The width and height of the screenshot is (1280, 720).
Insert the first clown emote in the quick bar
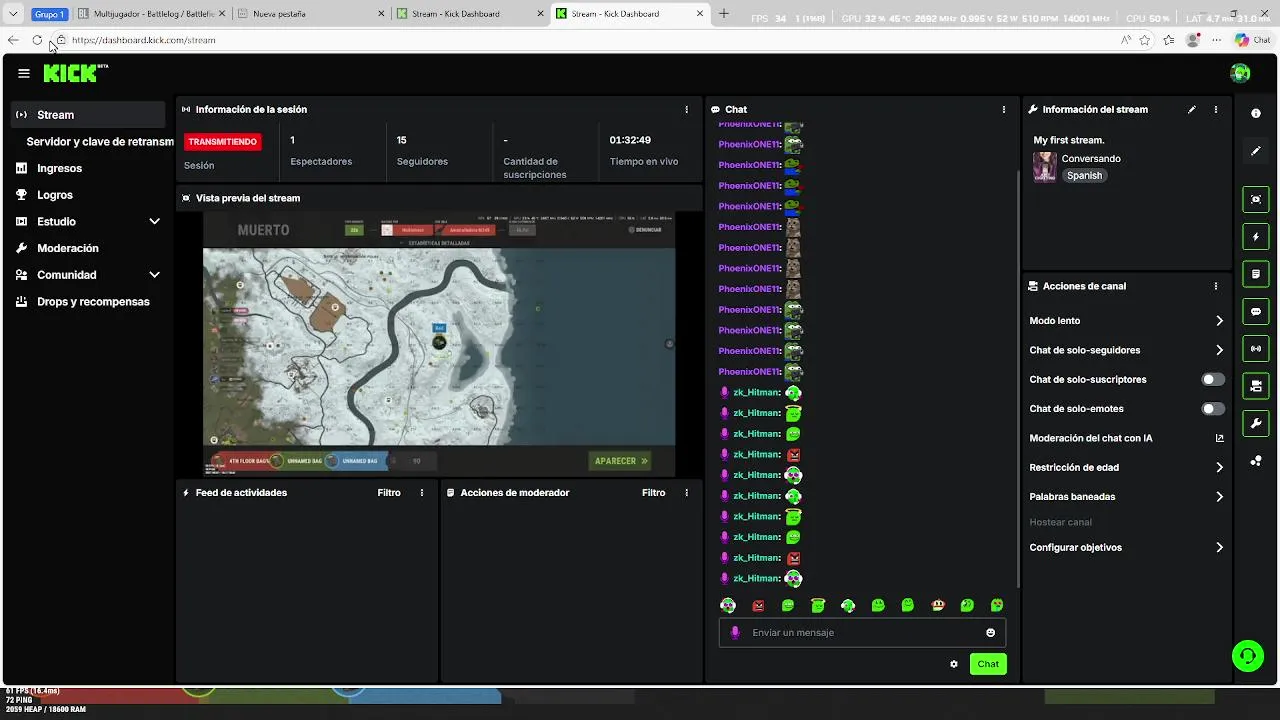coord(728,605)
